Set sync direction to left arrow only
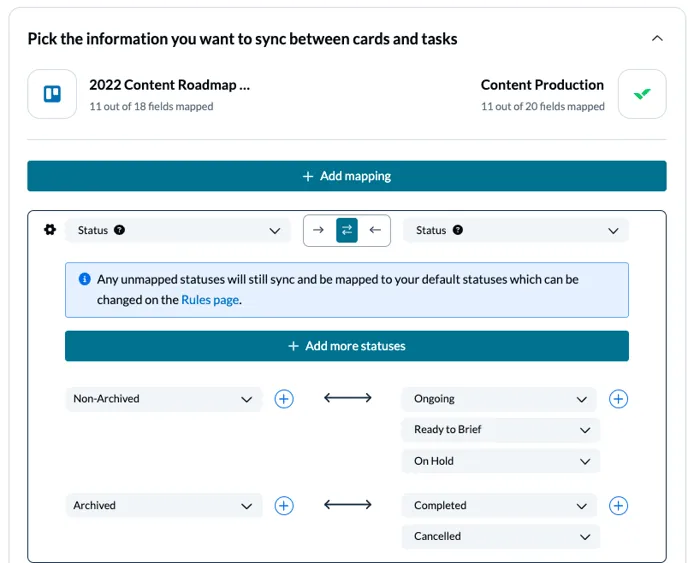 pyautogui.click(x=375, y=230)
